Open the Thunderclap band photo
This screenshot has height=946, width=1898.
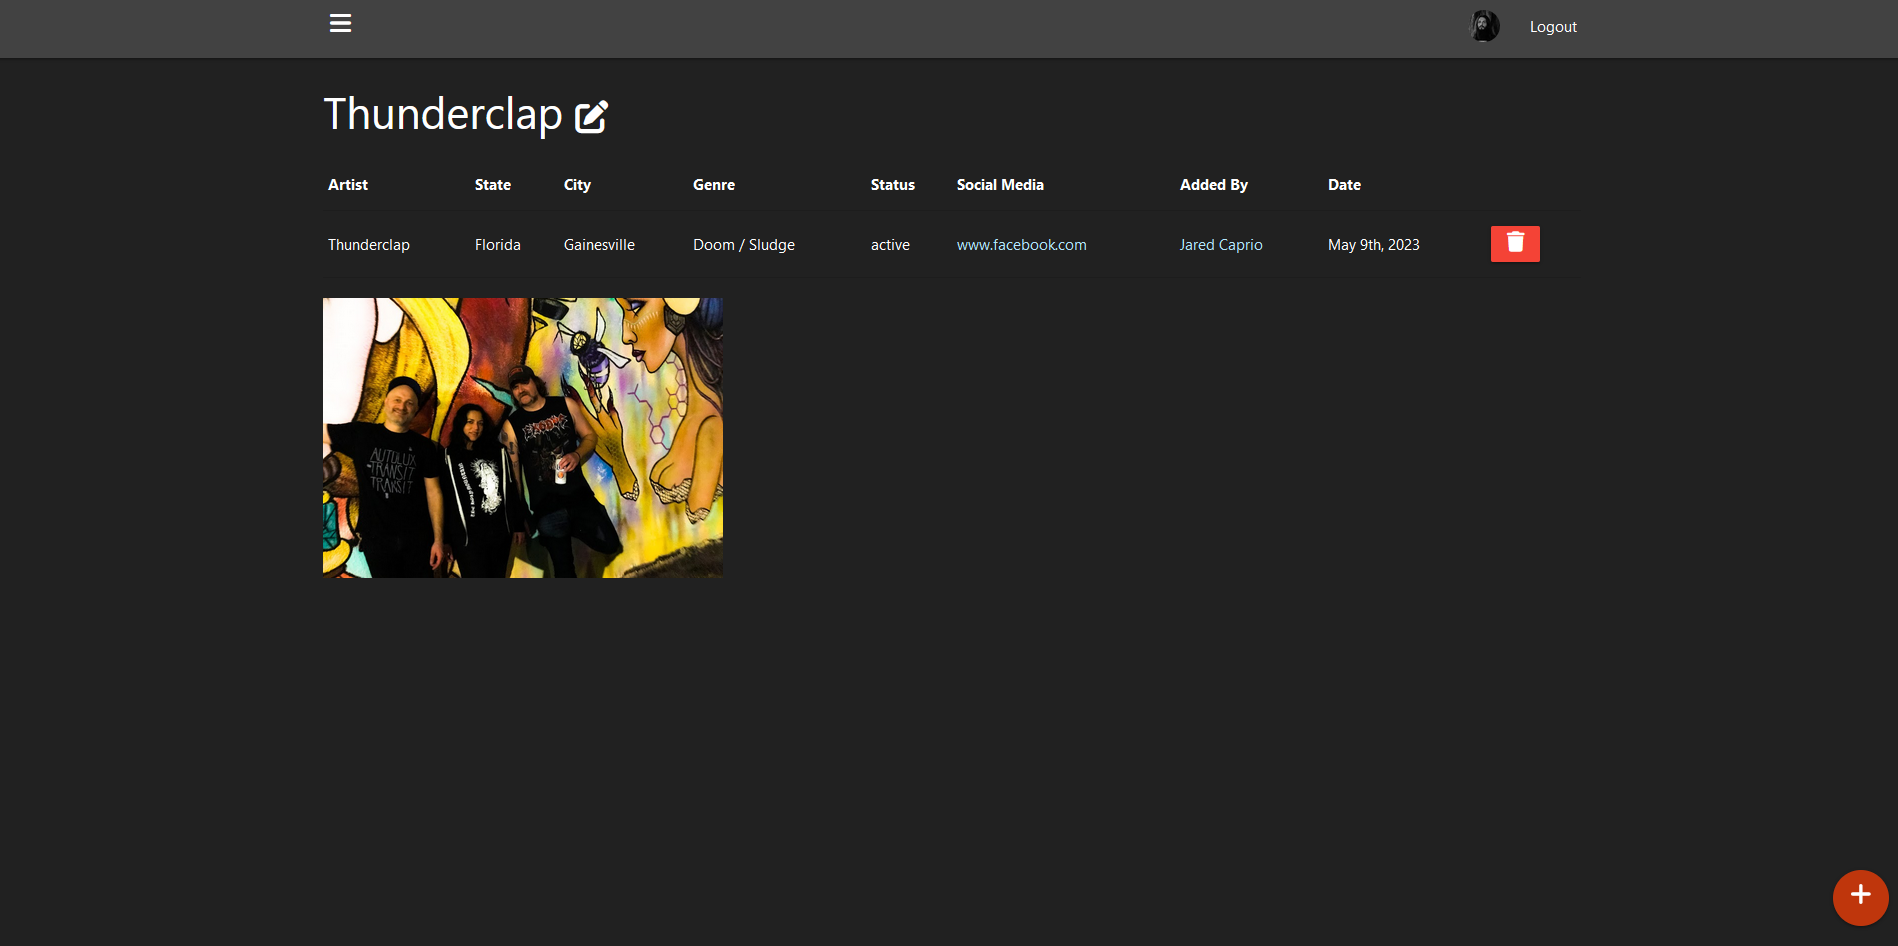[x=523, y=438]
